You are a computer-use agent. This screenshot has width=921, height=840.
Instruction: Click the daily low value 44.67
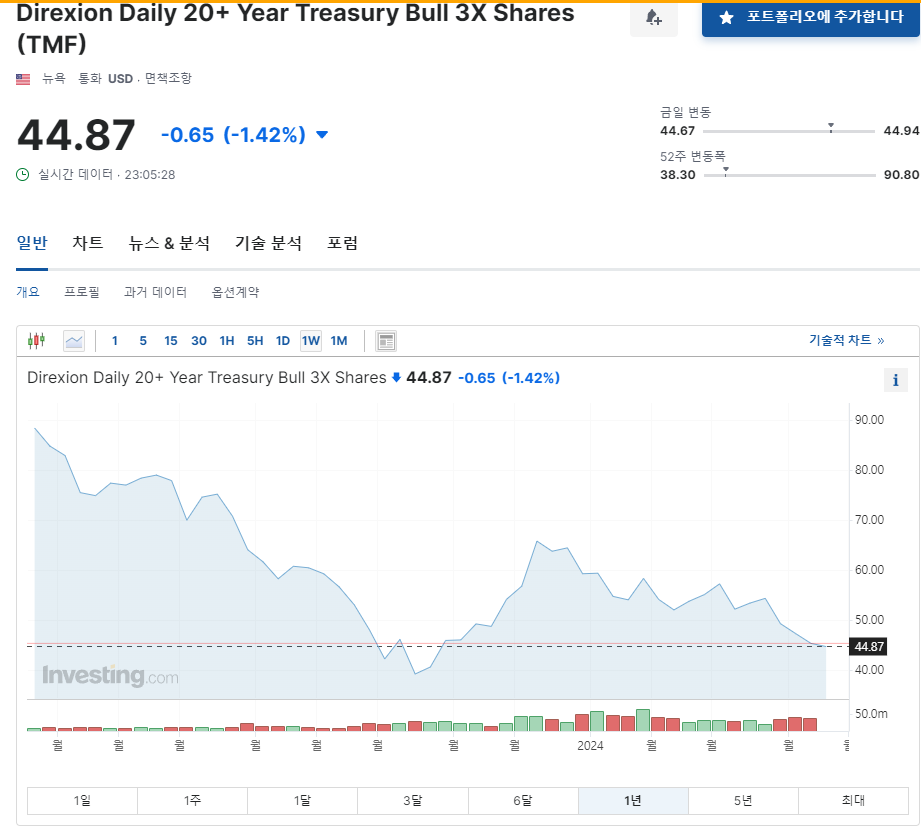[677, 131]
